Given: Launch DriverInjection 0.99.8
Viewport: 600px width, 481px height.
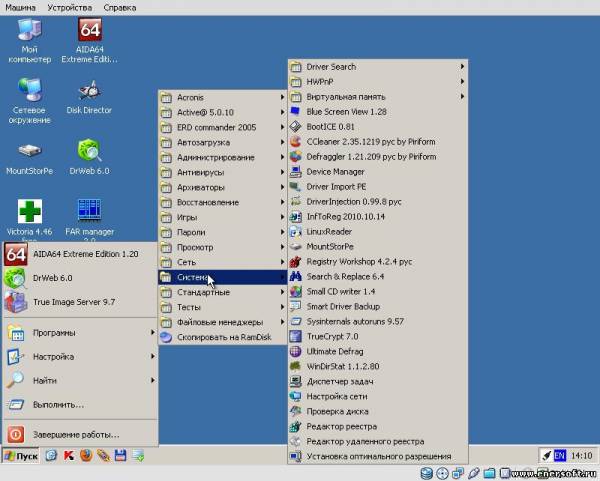Looking at the screenshot, I should [x=378, y=202].
